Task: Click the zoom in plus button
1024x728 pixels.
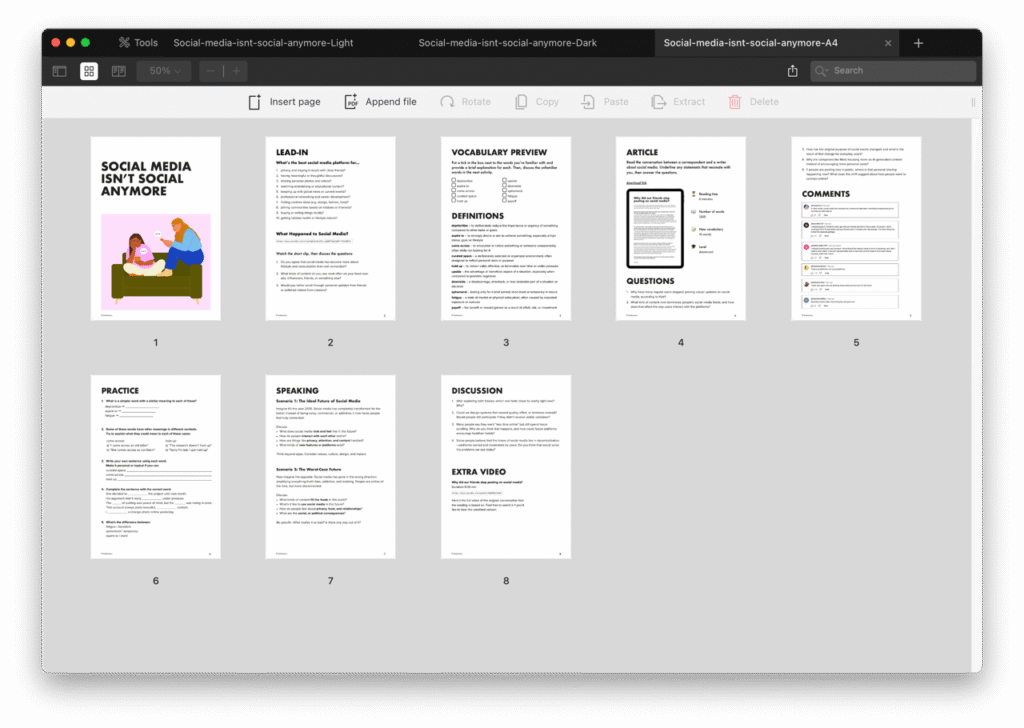Action: tap(237, 71)
